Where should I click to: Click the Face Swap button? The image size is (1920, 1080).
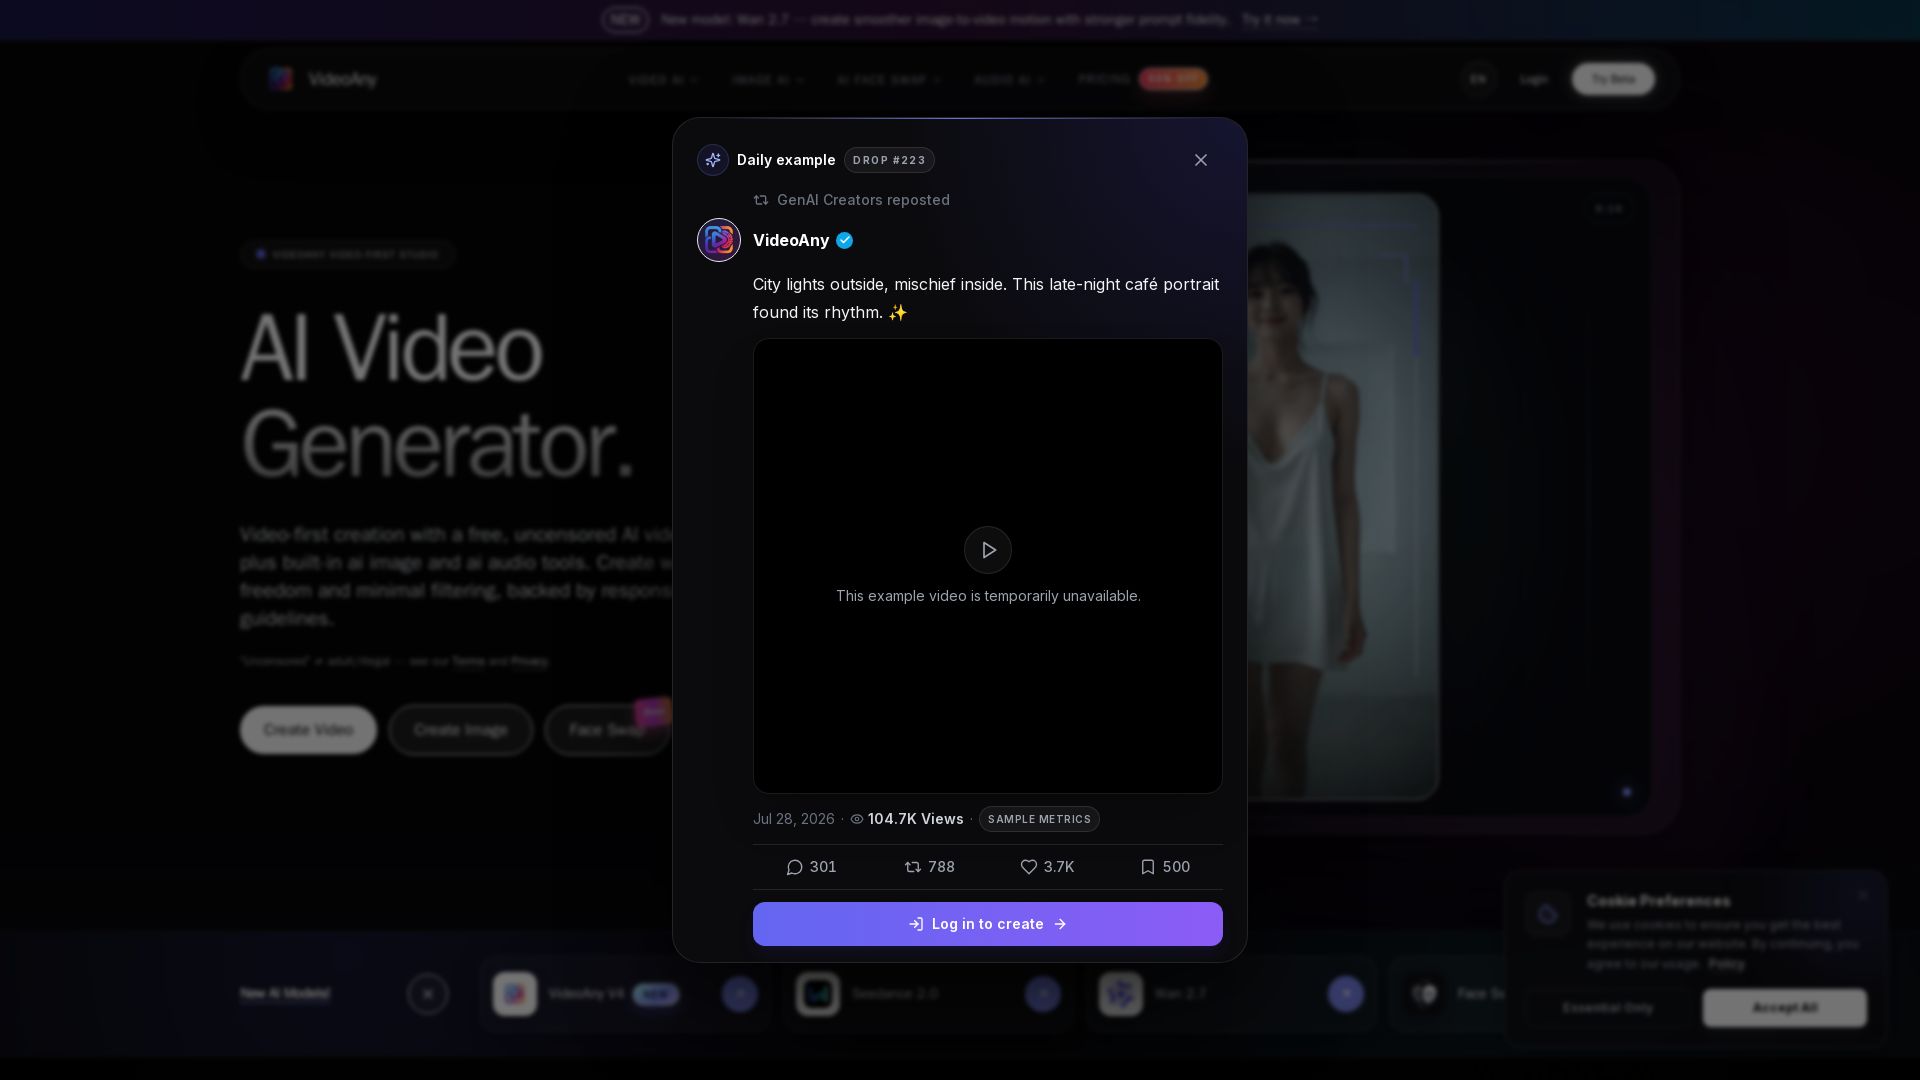click(x=607, y=730)
